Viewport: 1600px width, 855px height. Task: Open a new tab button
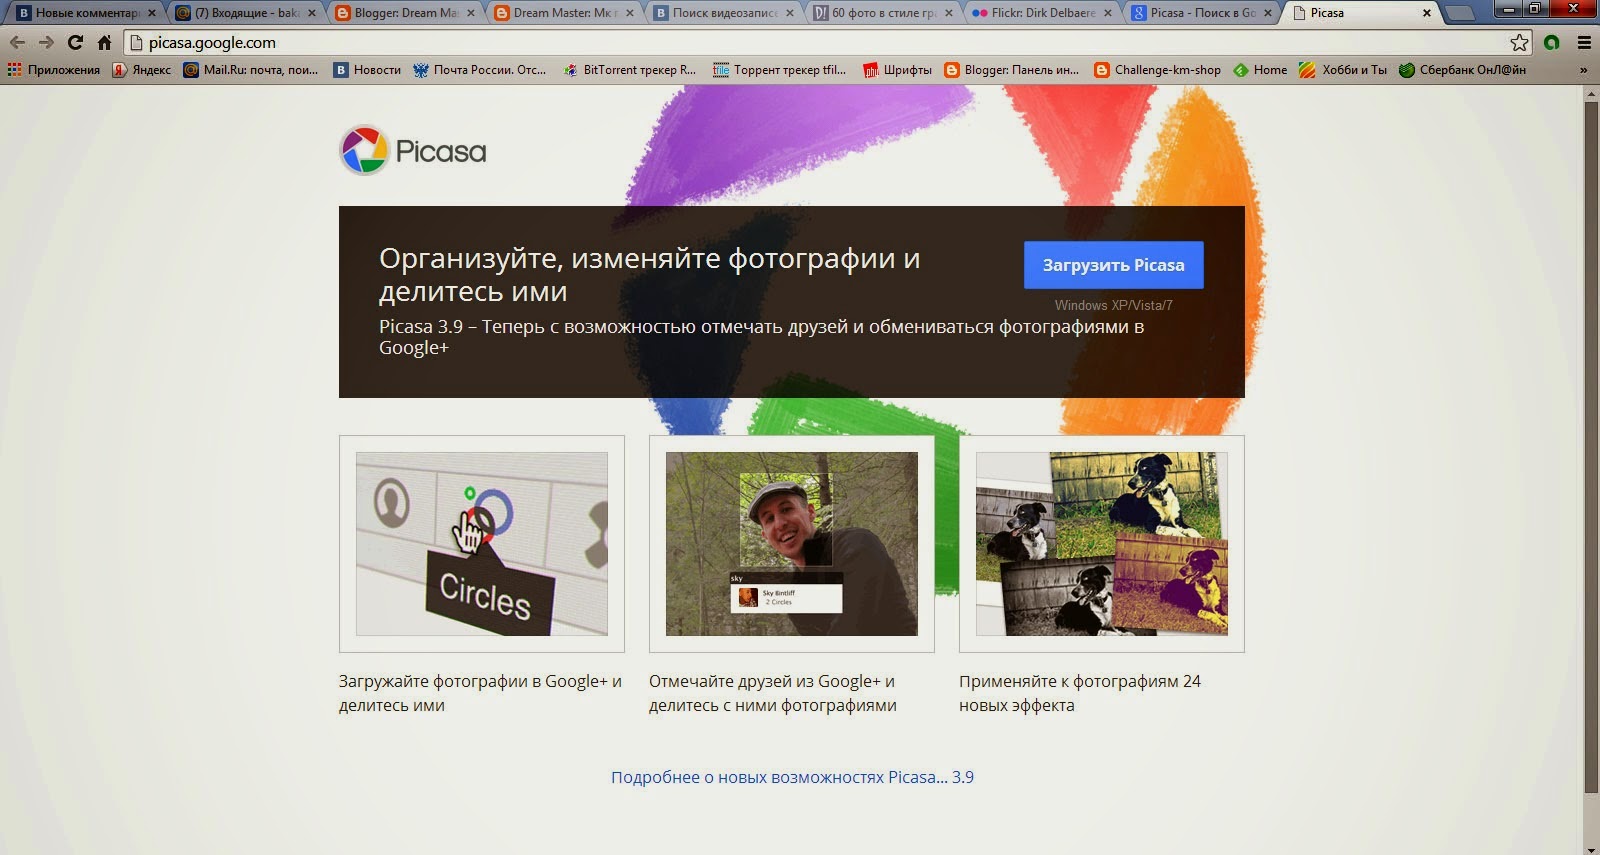point(1461,14)
